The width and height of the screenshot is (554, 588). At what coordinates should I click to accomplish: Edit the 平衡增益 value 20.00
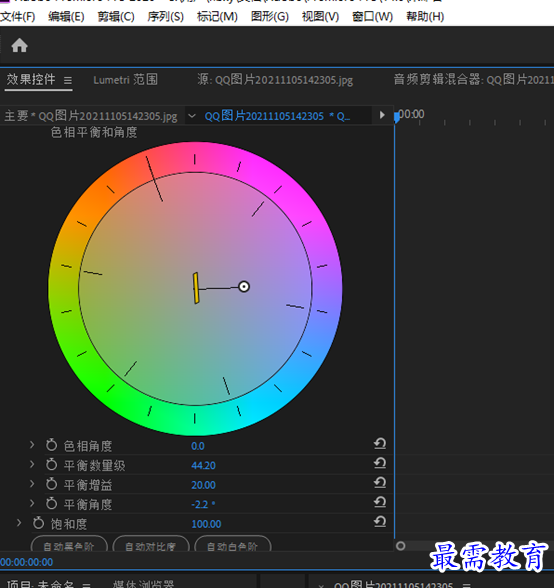click(203, 485)
